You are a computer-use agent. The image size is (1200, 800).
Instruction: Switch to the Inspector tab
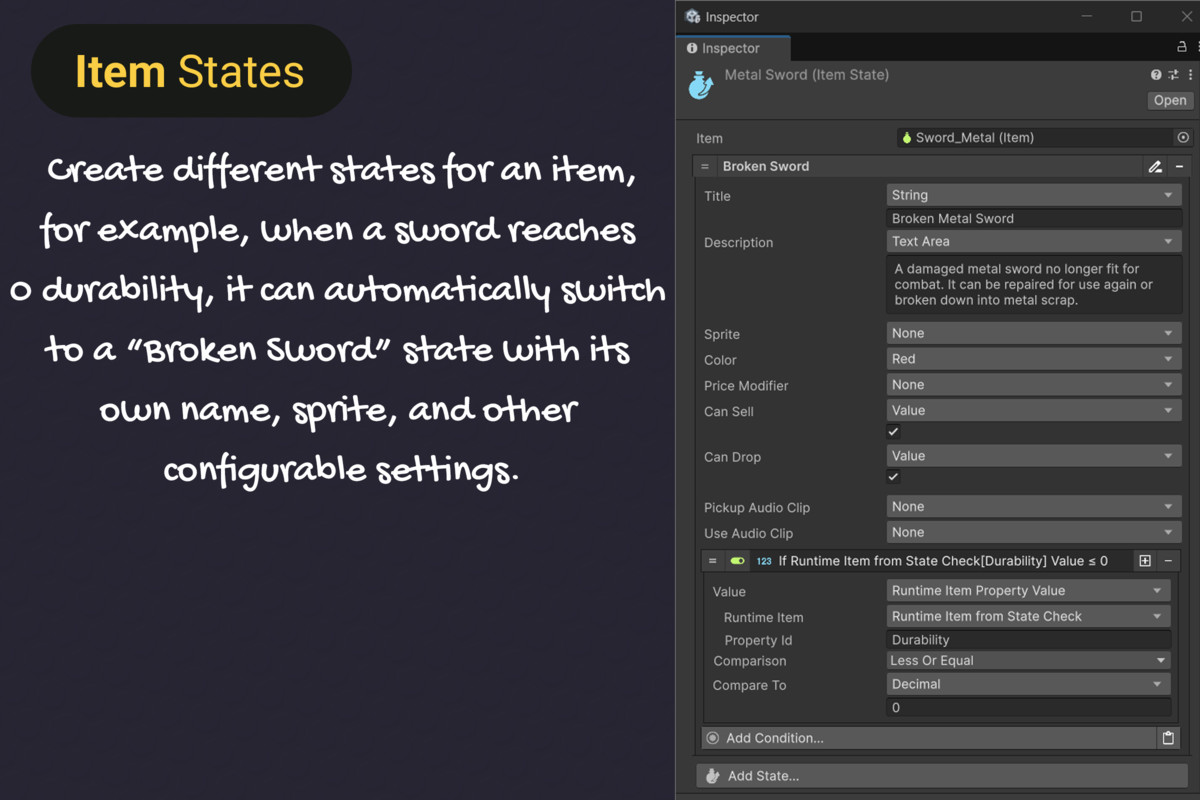(733, 47)
